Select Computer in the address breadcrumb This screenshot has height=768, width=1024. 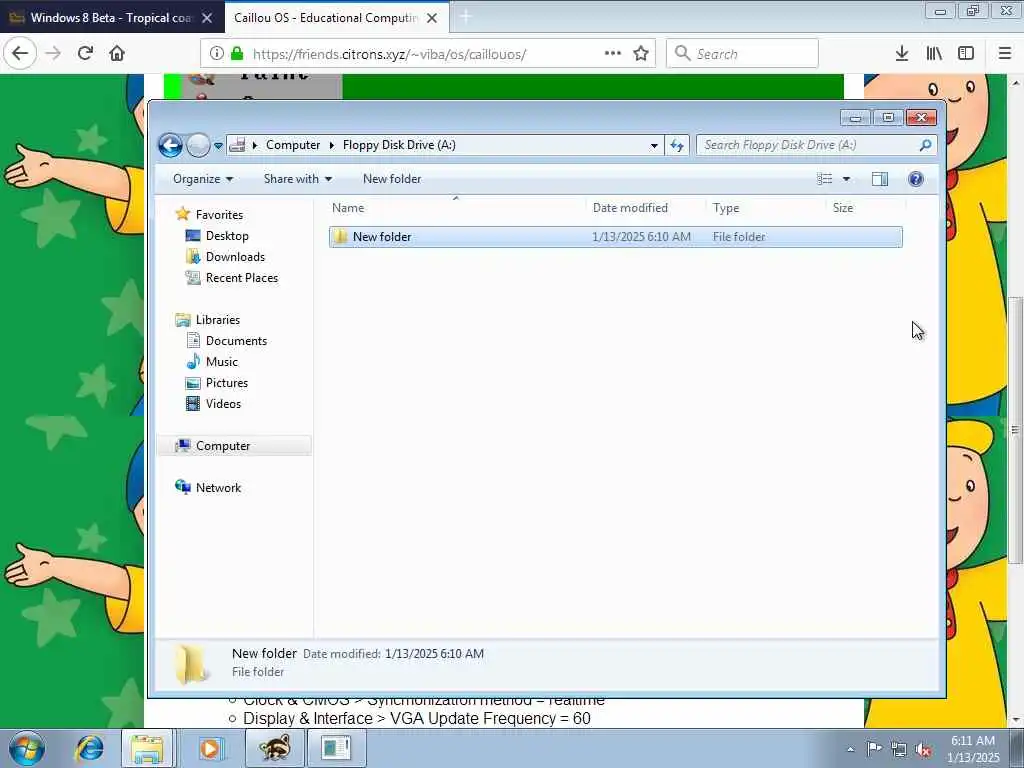(x=293, y=145)
